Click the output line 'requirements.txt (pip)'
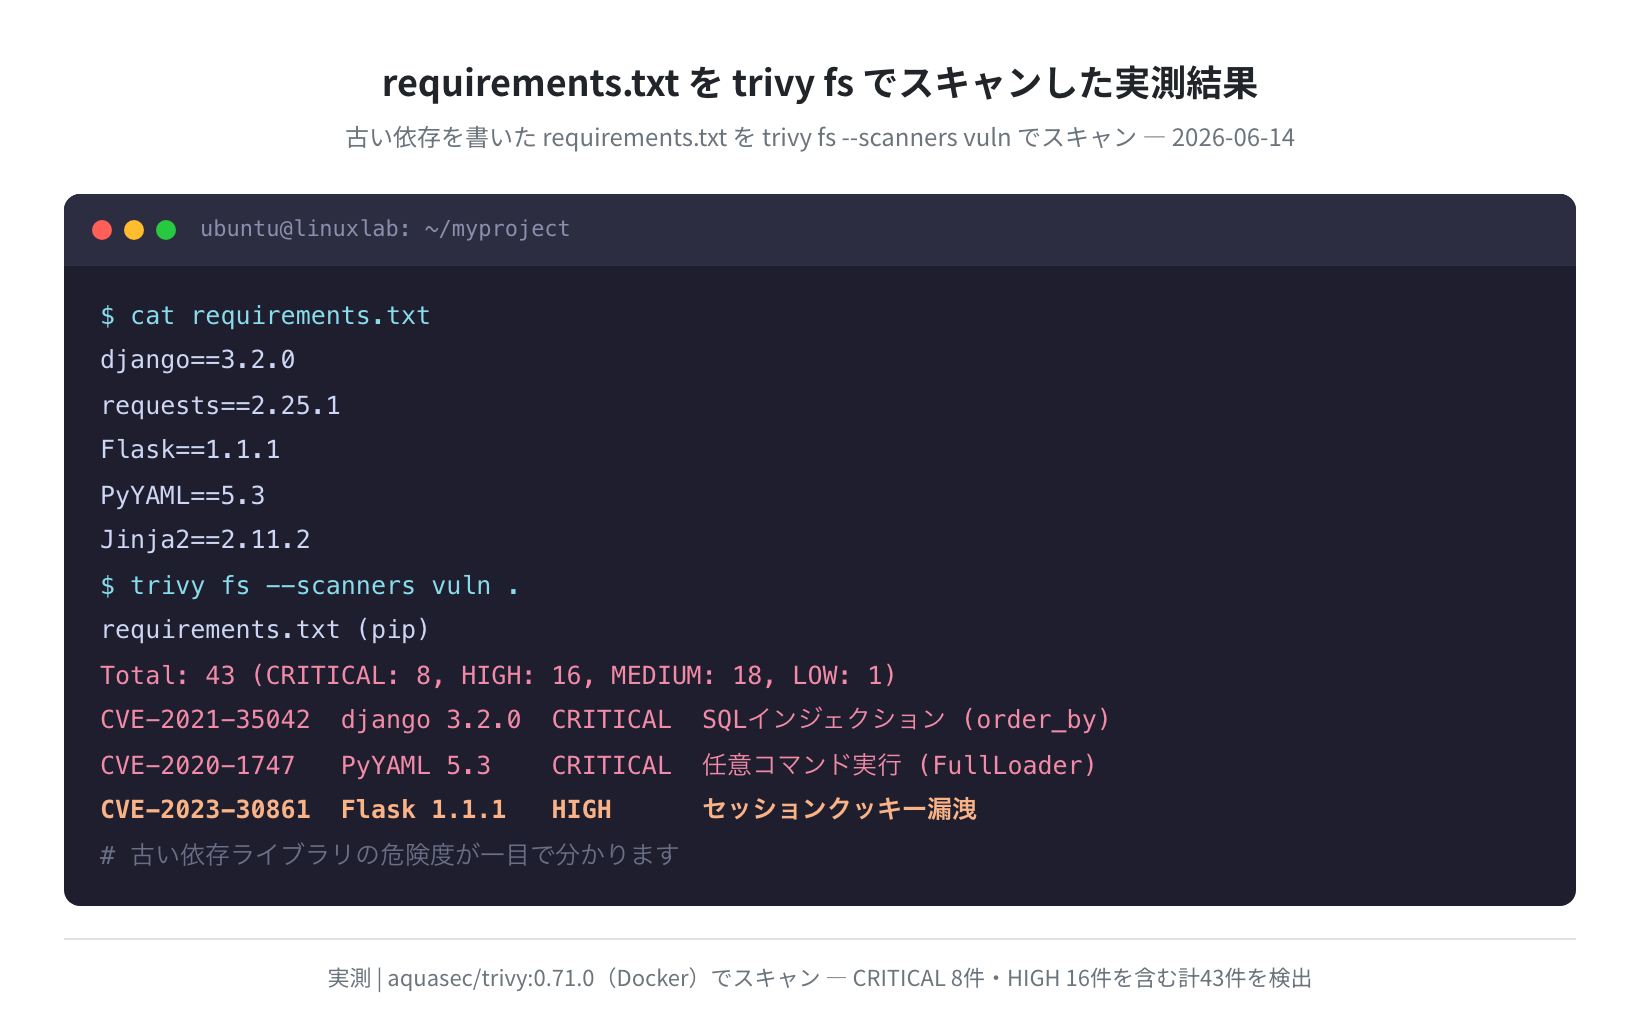 pyautogui.click(x=265, y=630)
